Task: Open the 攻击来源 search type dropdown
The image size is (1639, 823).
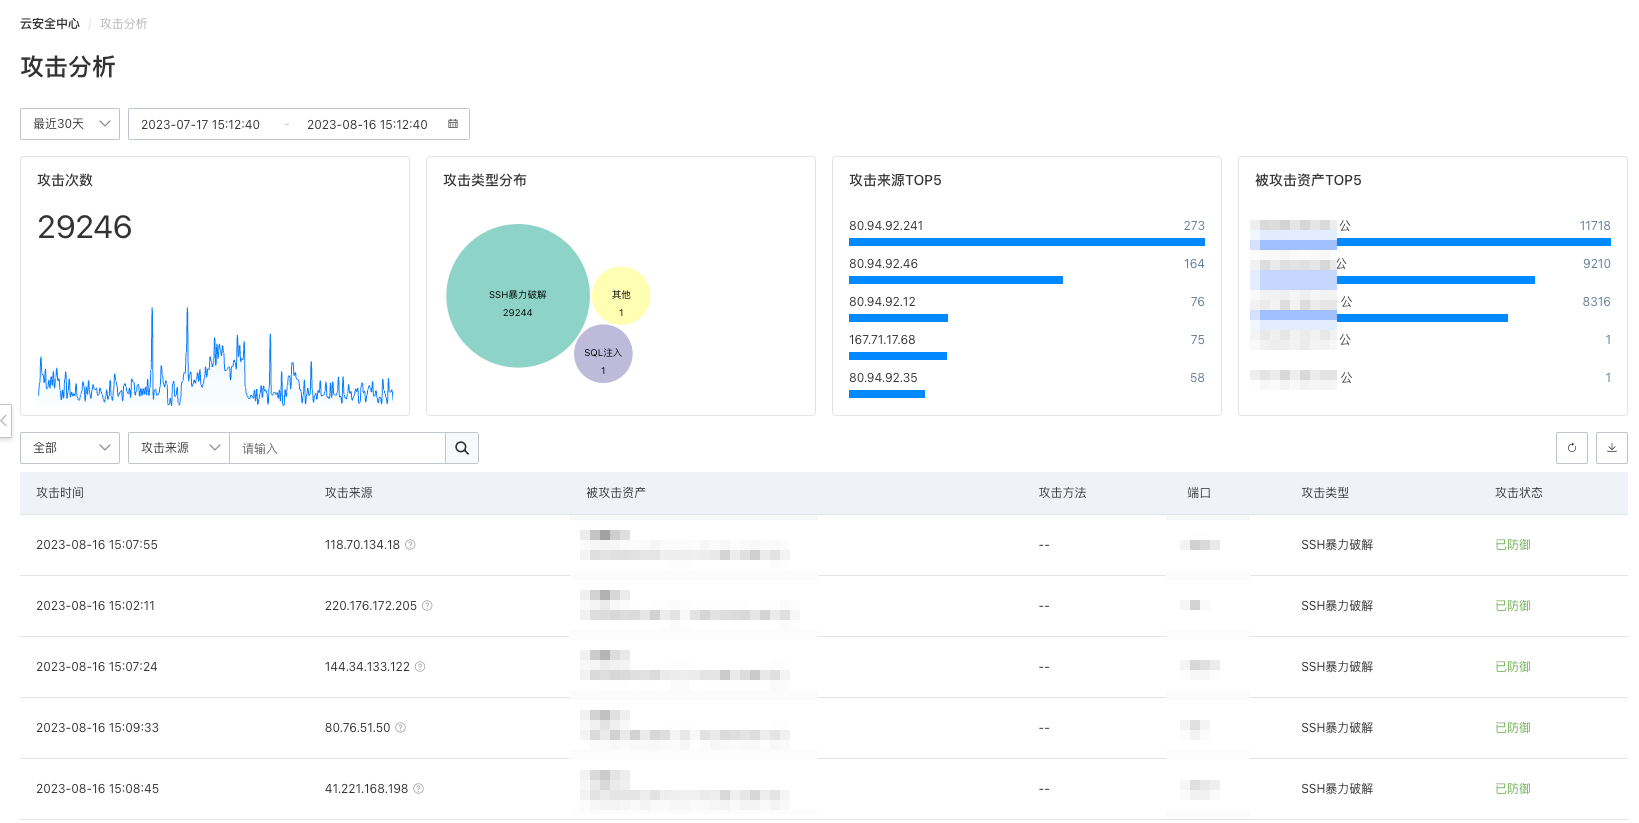Action: [x=179, y=448]
